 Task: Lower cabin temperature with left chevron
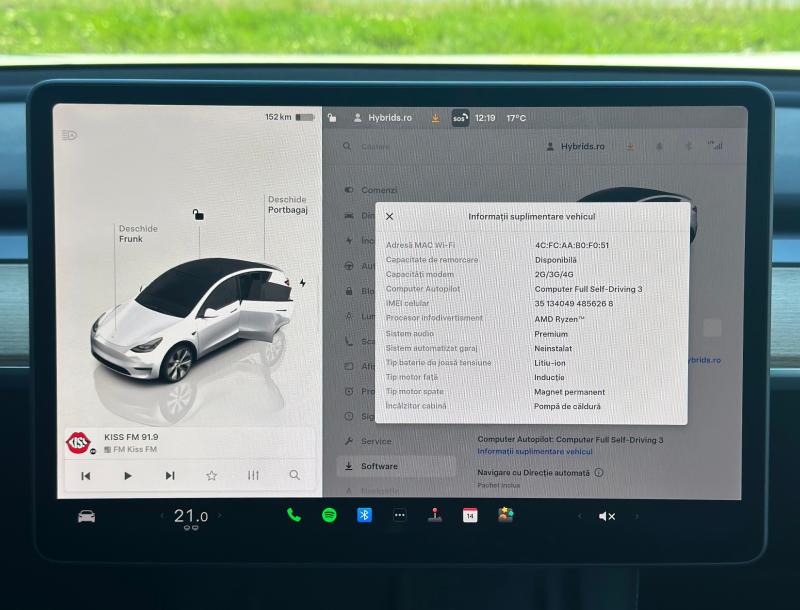coord(162,516)
